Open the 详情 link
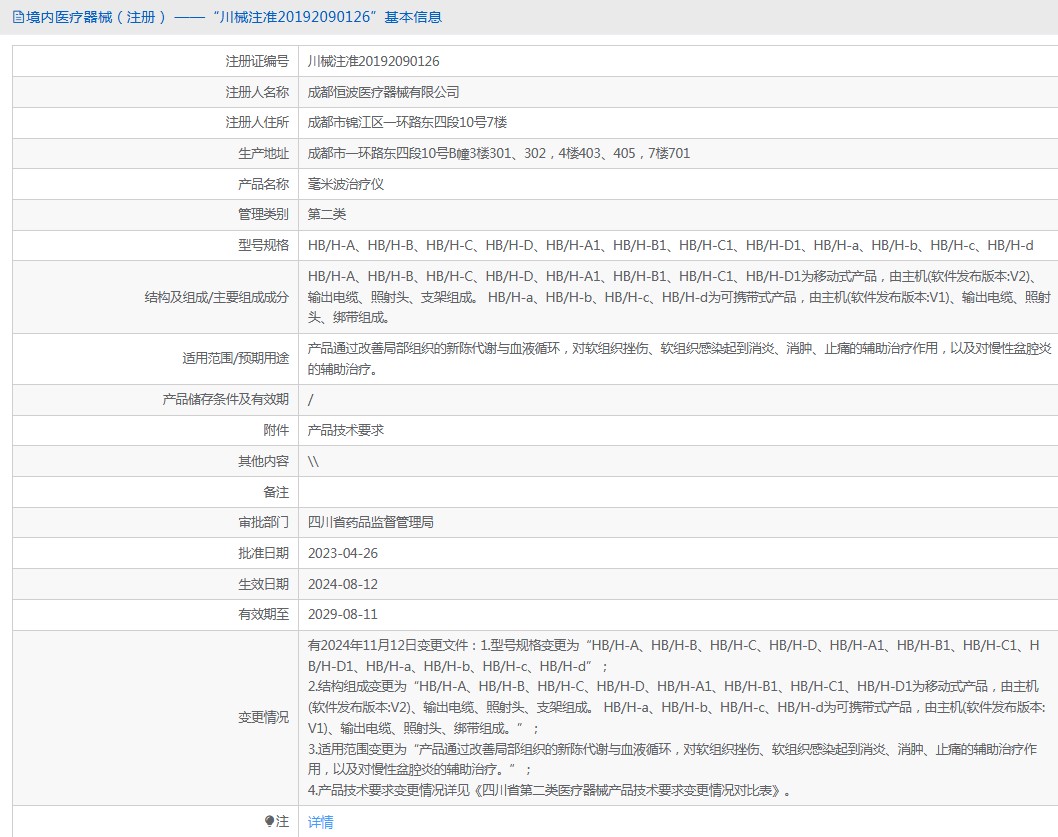Viewport: 1058px width, 837px height. click(x=321, y=822)
